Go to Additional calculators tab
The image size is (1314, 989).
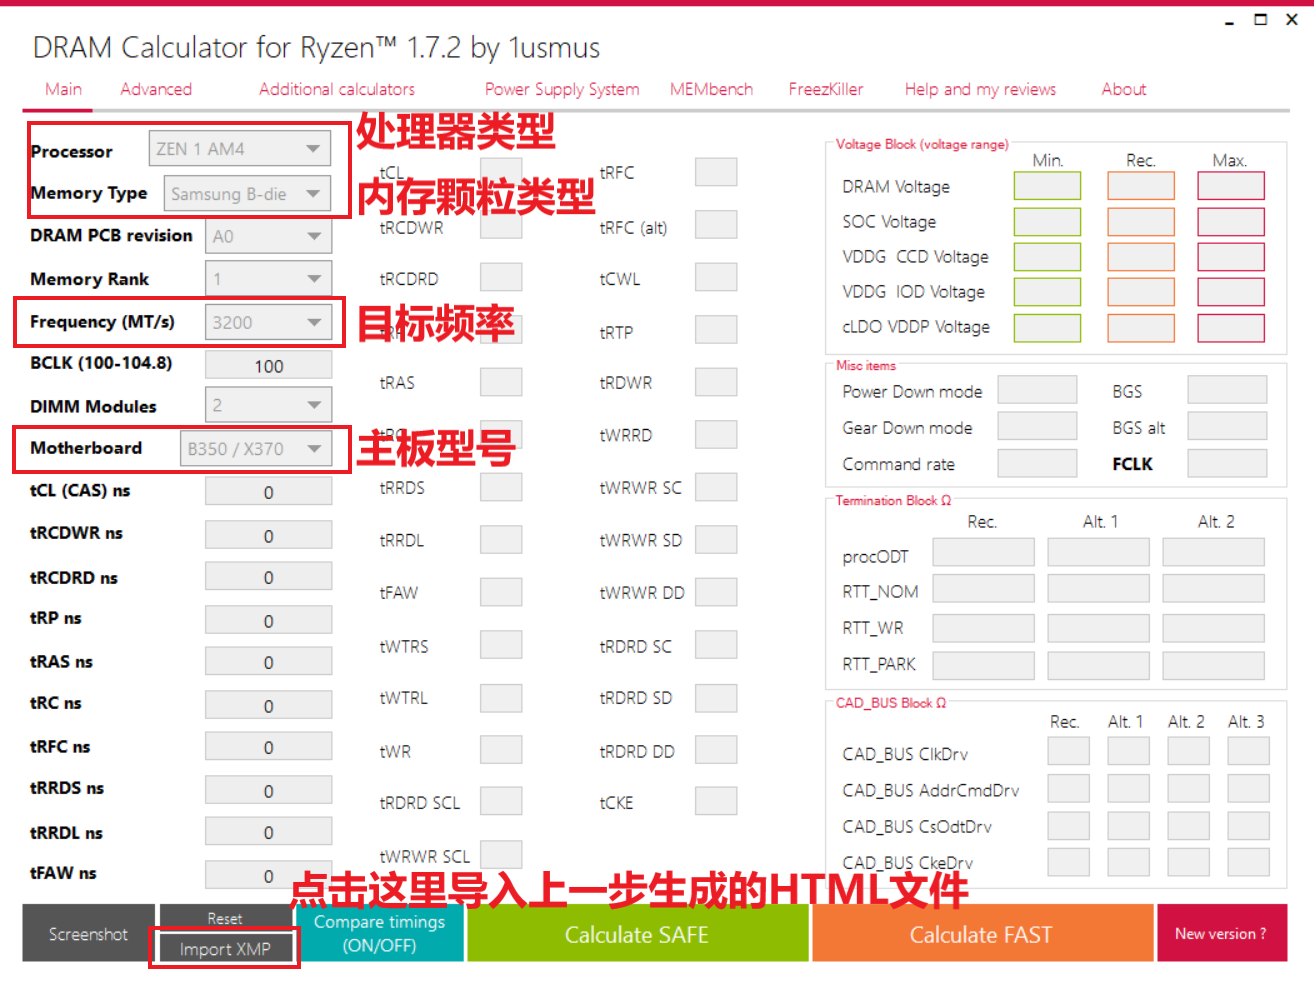point(337,89)
